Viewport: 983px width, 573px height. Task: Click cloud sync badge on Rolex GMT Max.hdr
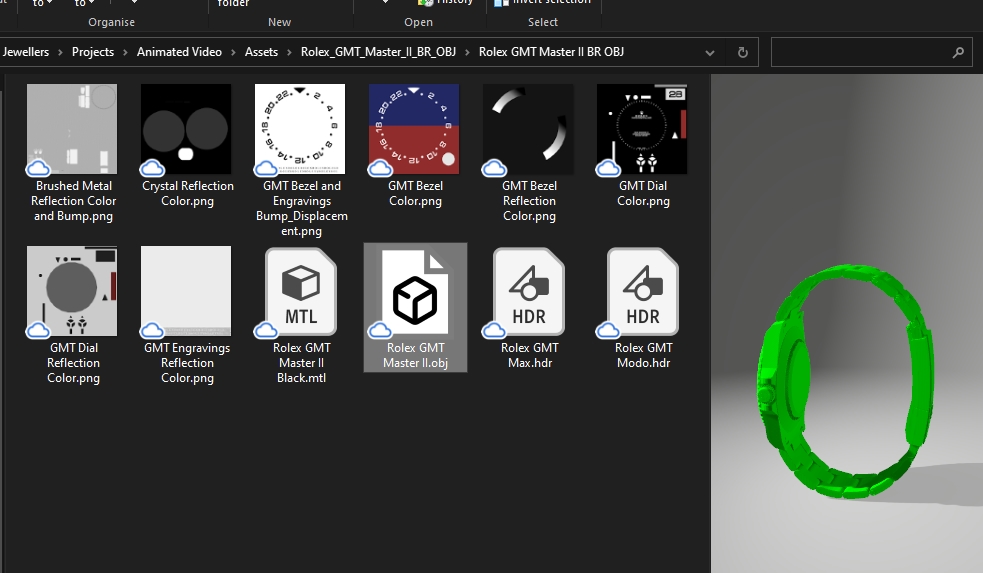(495, 330)
